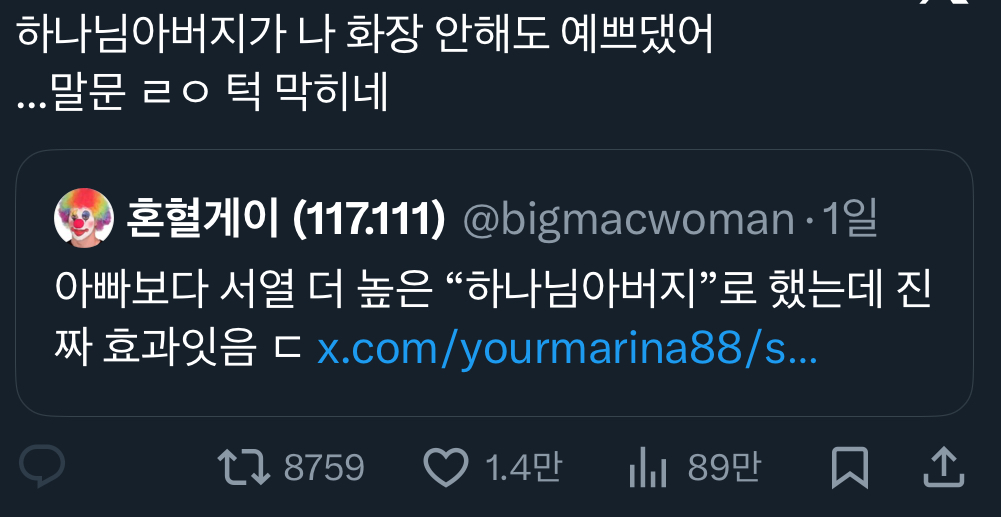This screenshot has height=517, width=1001.
Task: Tap the retweet arrows icon
Action: 243,467
